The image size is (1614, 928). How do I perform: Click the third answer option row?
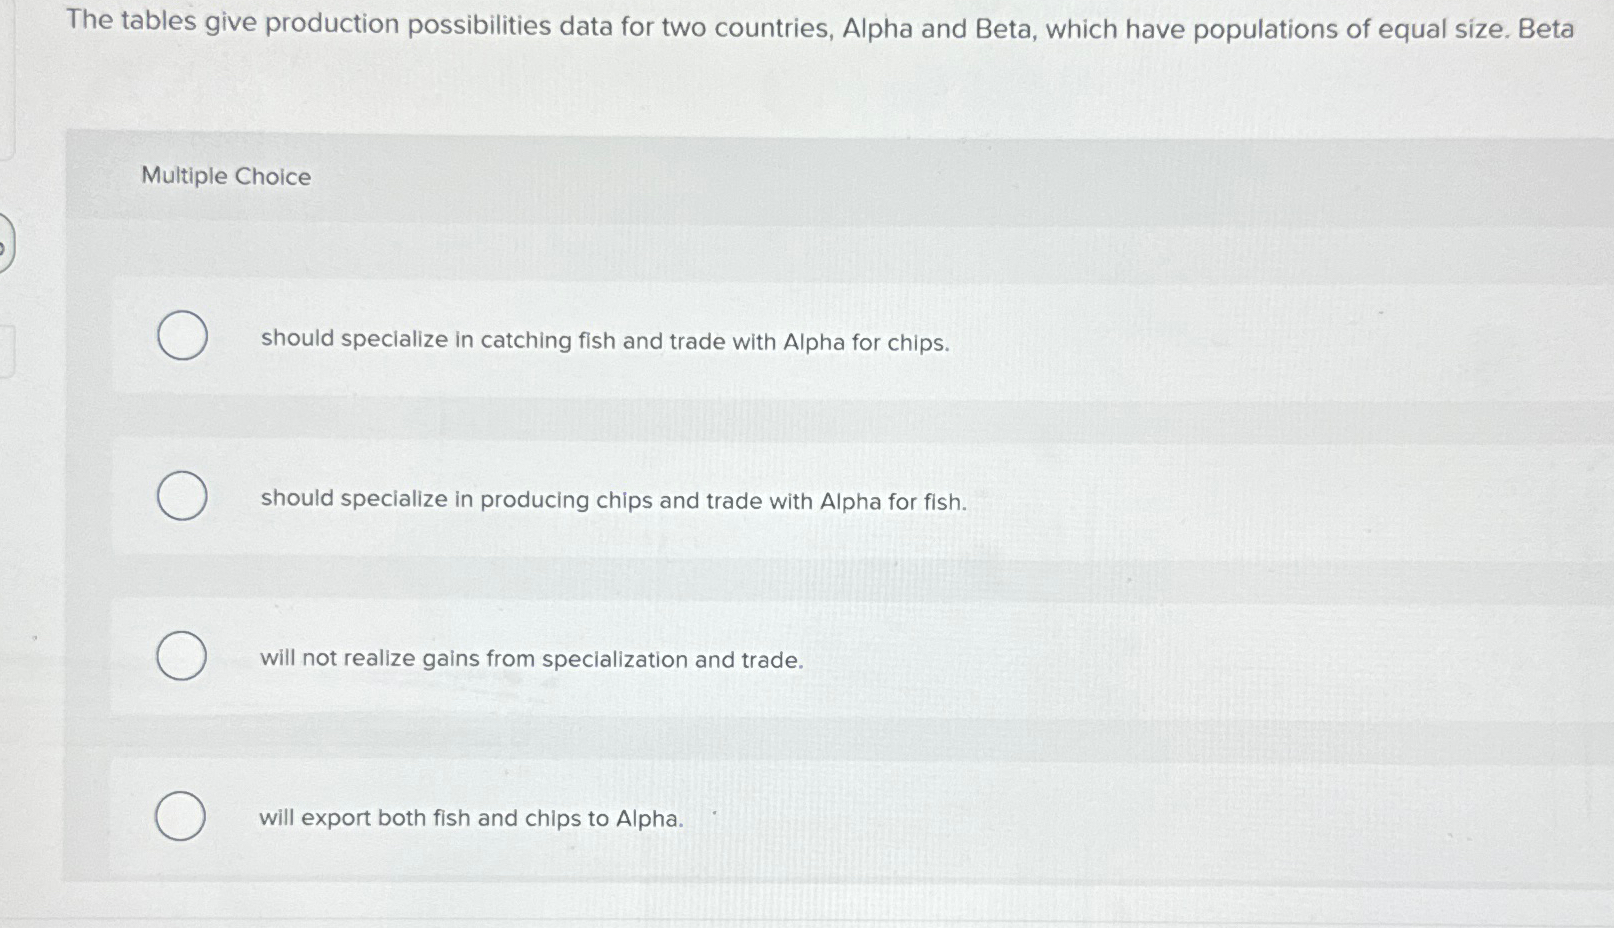click(700, 659)
